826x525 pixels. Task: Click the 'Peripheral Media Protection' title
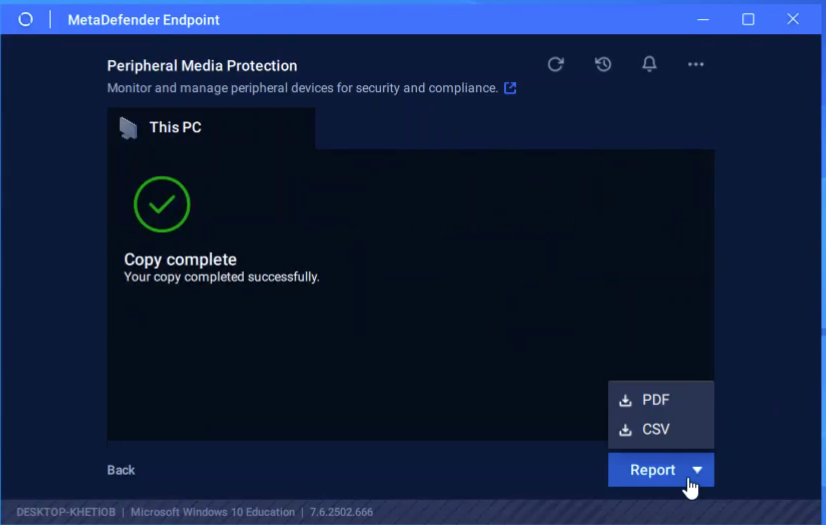[x=202, y=66]
